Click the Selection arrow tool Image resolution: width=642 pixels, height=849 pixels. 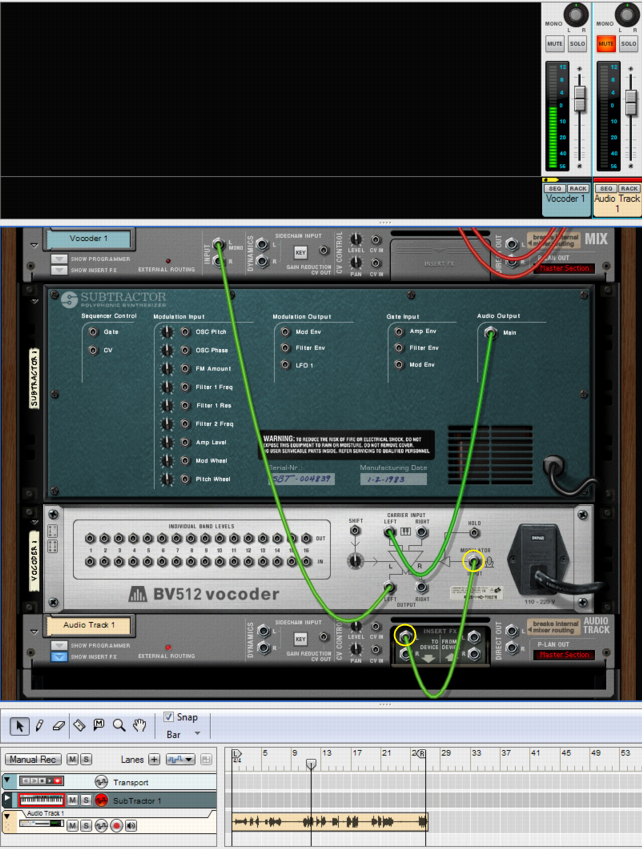pyautogui.click(x=18, y=725)
